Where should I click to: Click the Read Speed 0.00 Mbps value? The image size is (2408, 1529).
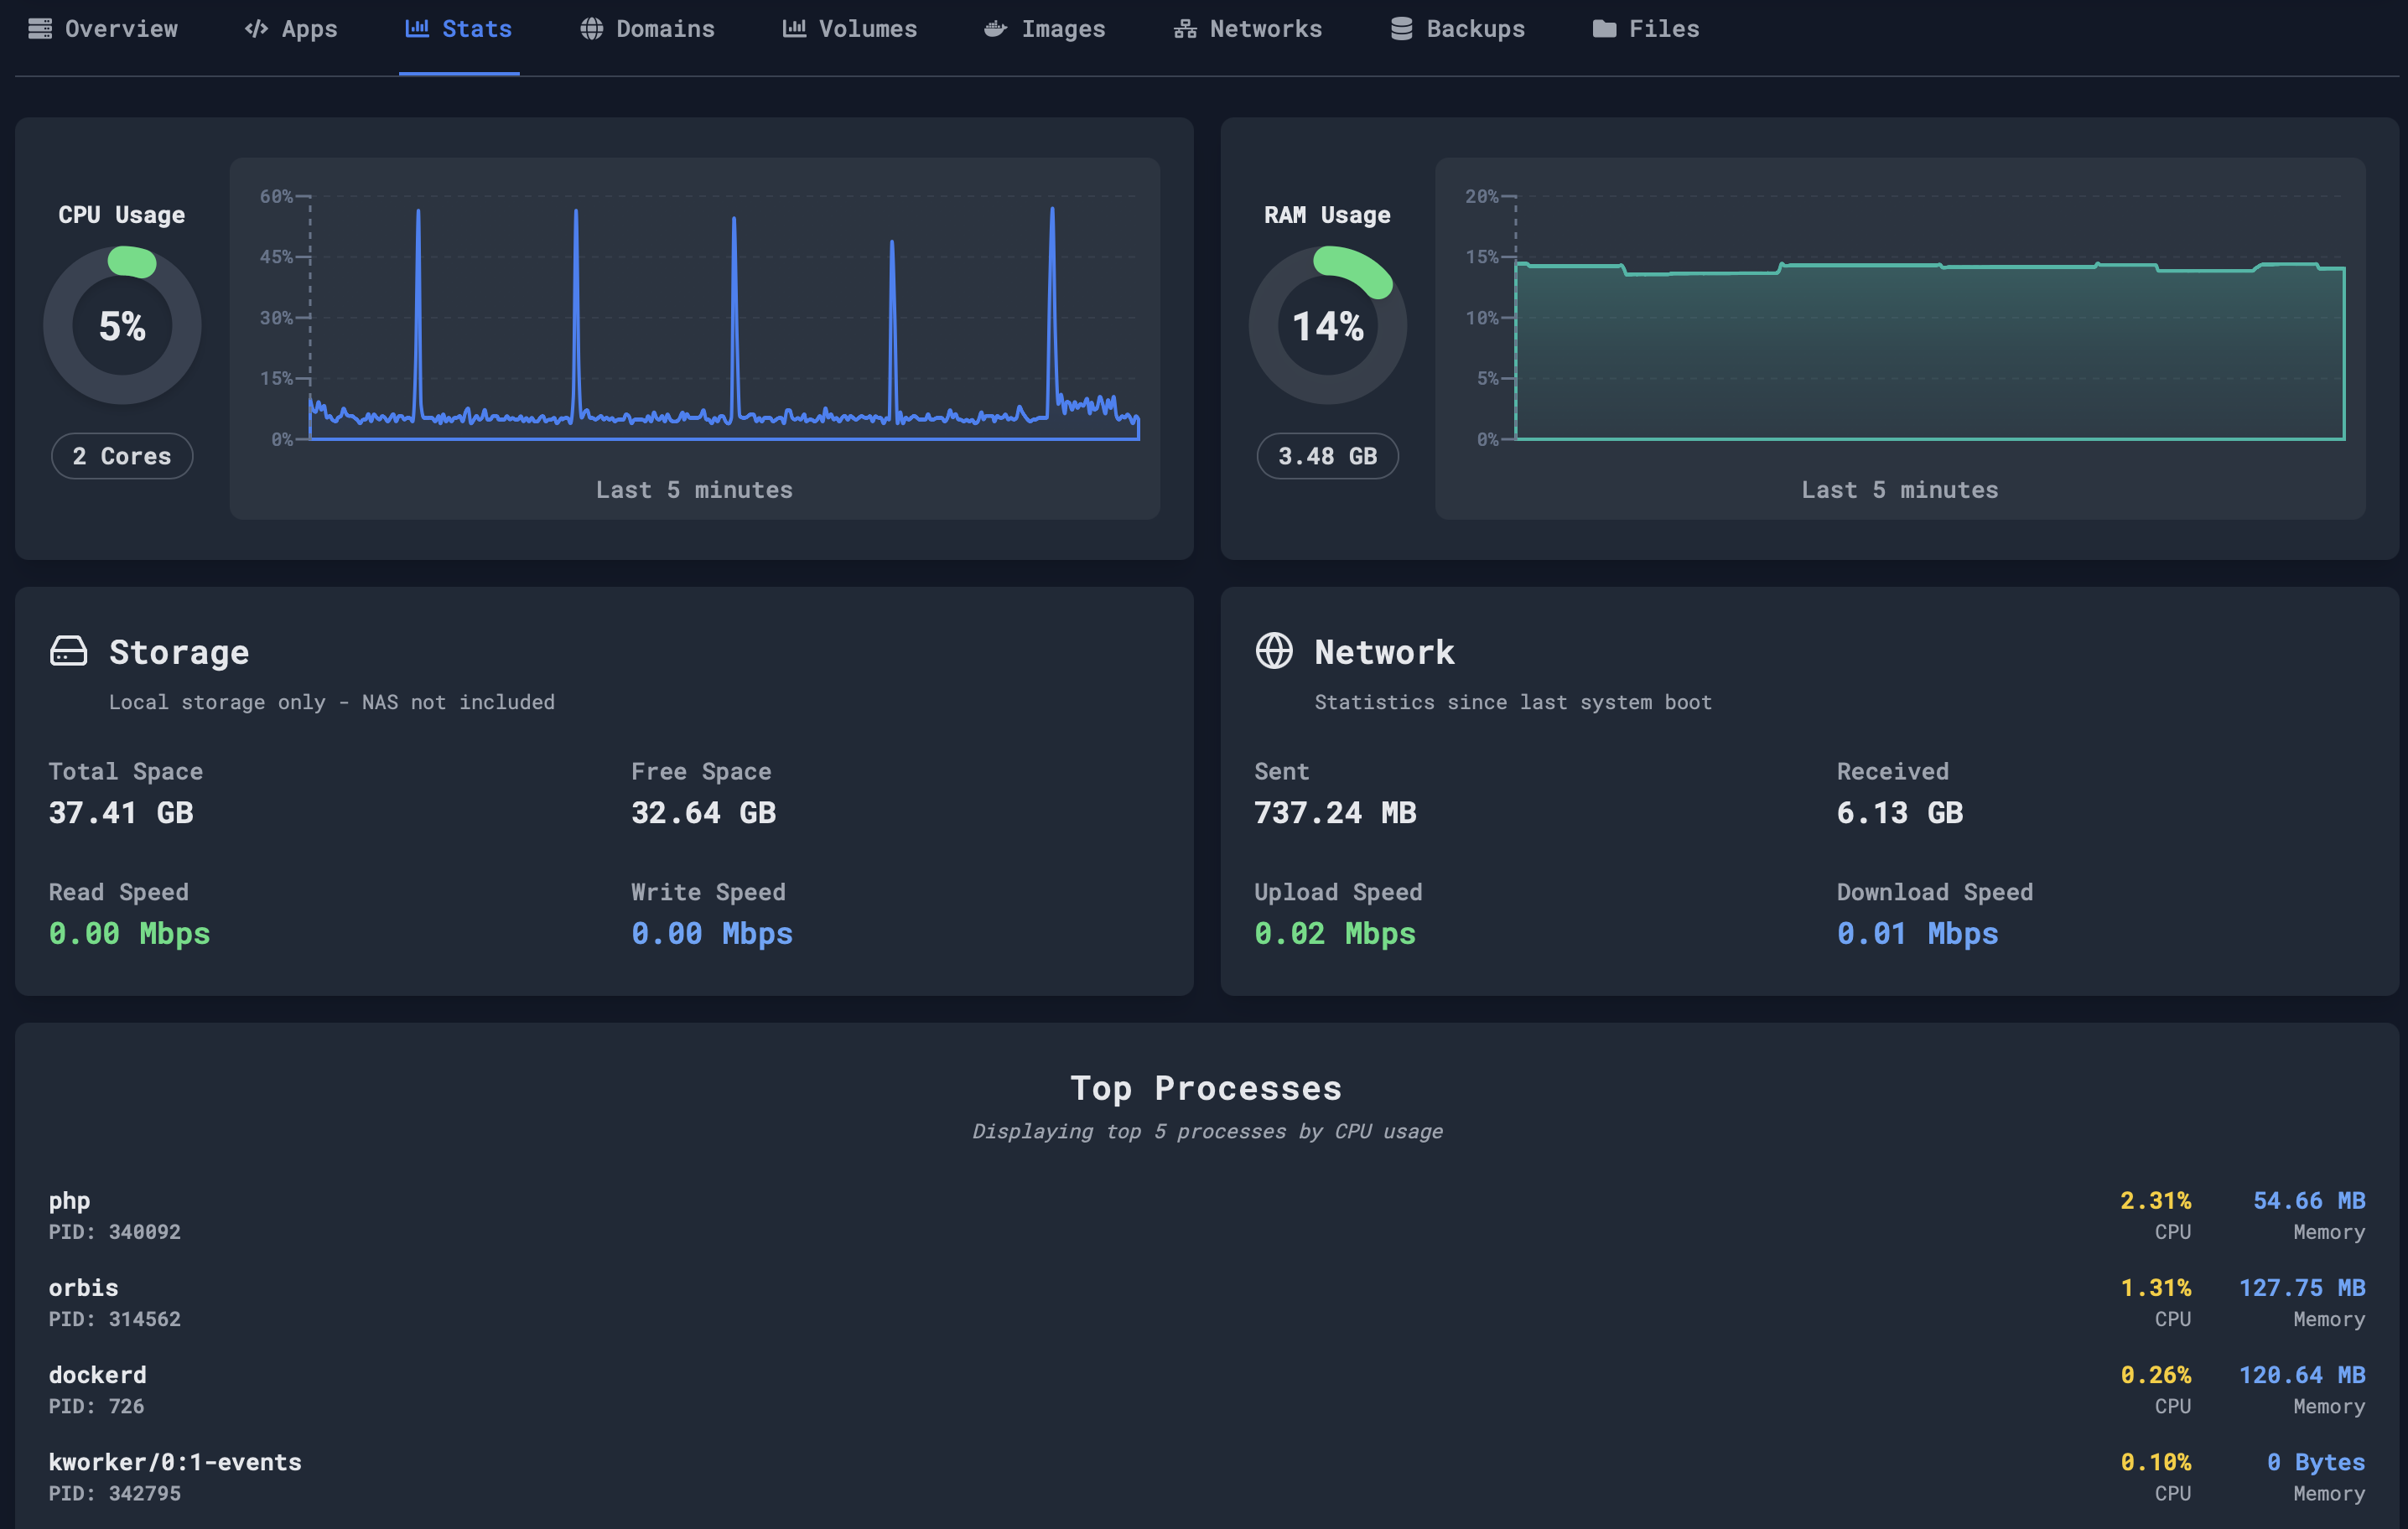coord(130,934)
